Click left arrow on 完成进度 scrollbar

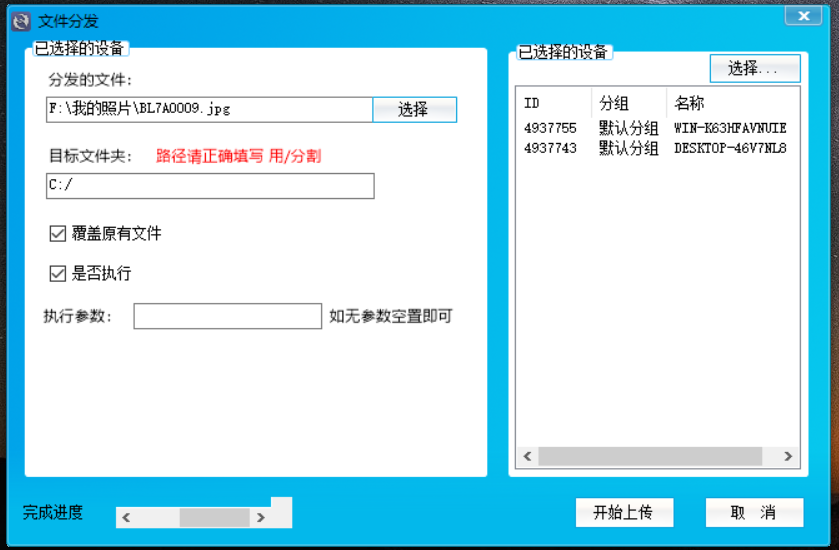(126, 518)
